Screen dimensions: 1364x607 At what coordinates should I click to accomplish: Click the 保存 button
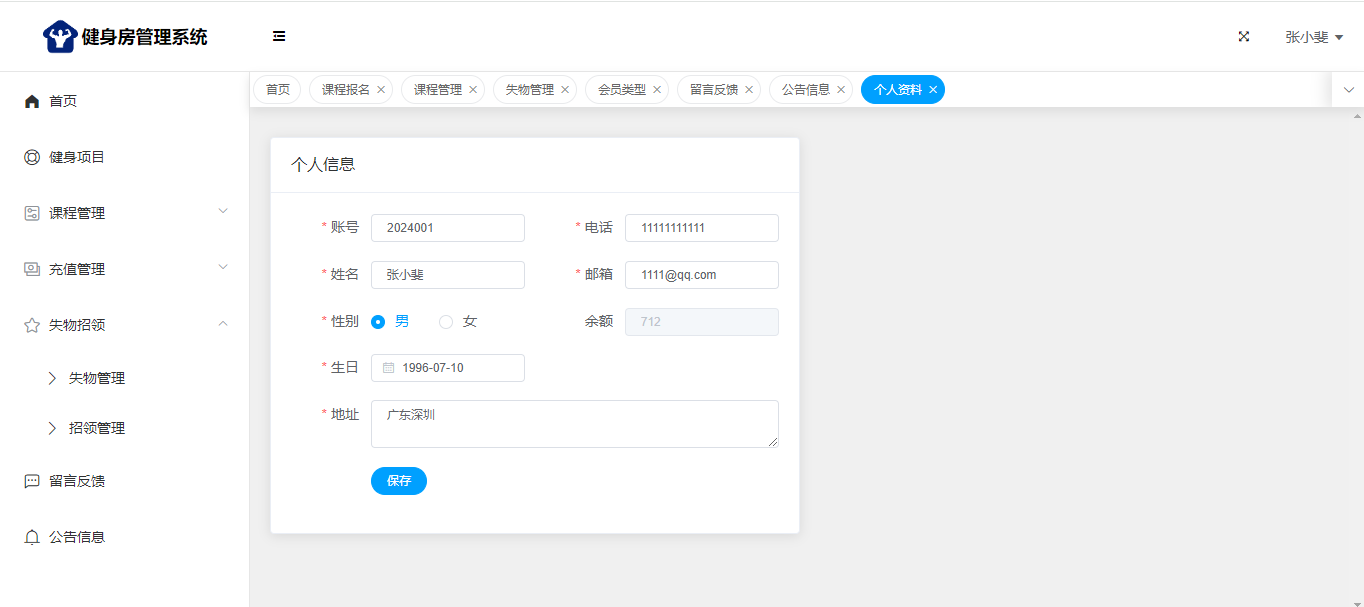tap(399, 481)
